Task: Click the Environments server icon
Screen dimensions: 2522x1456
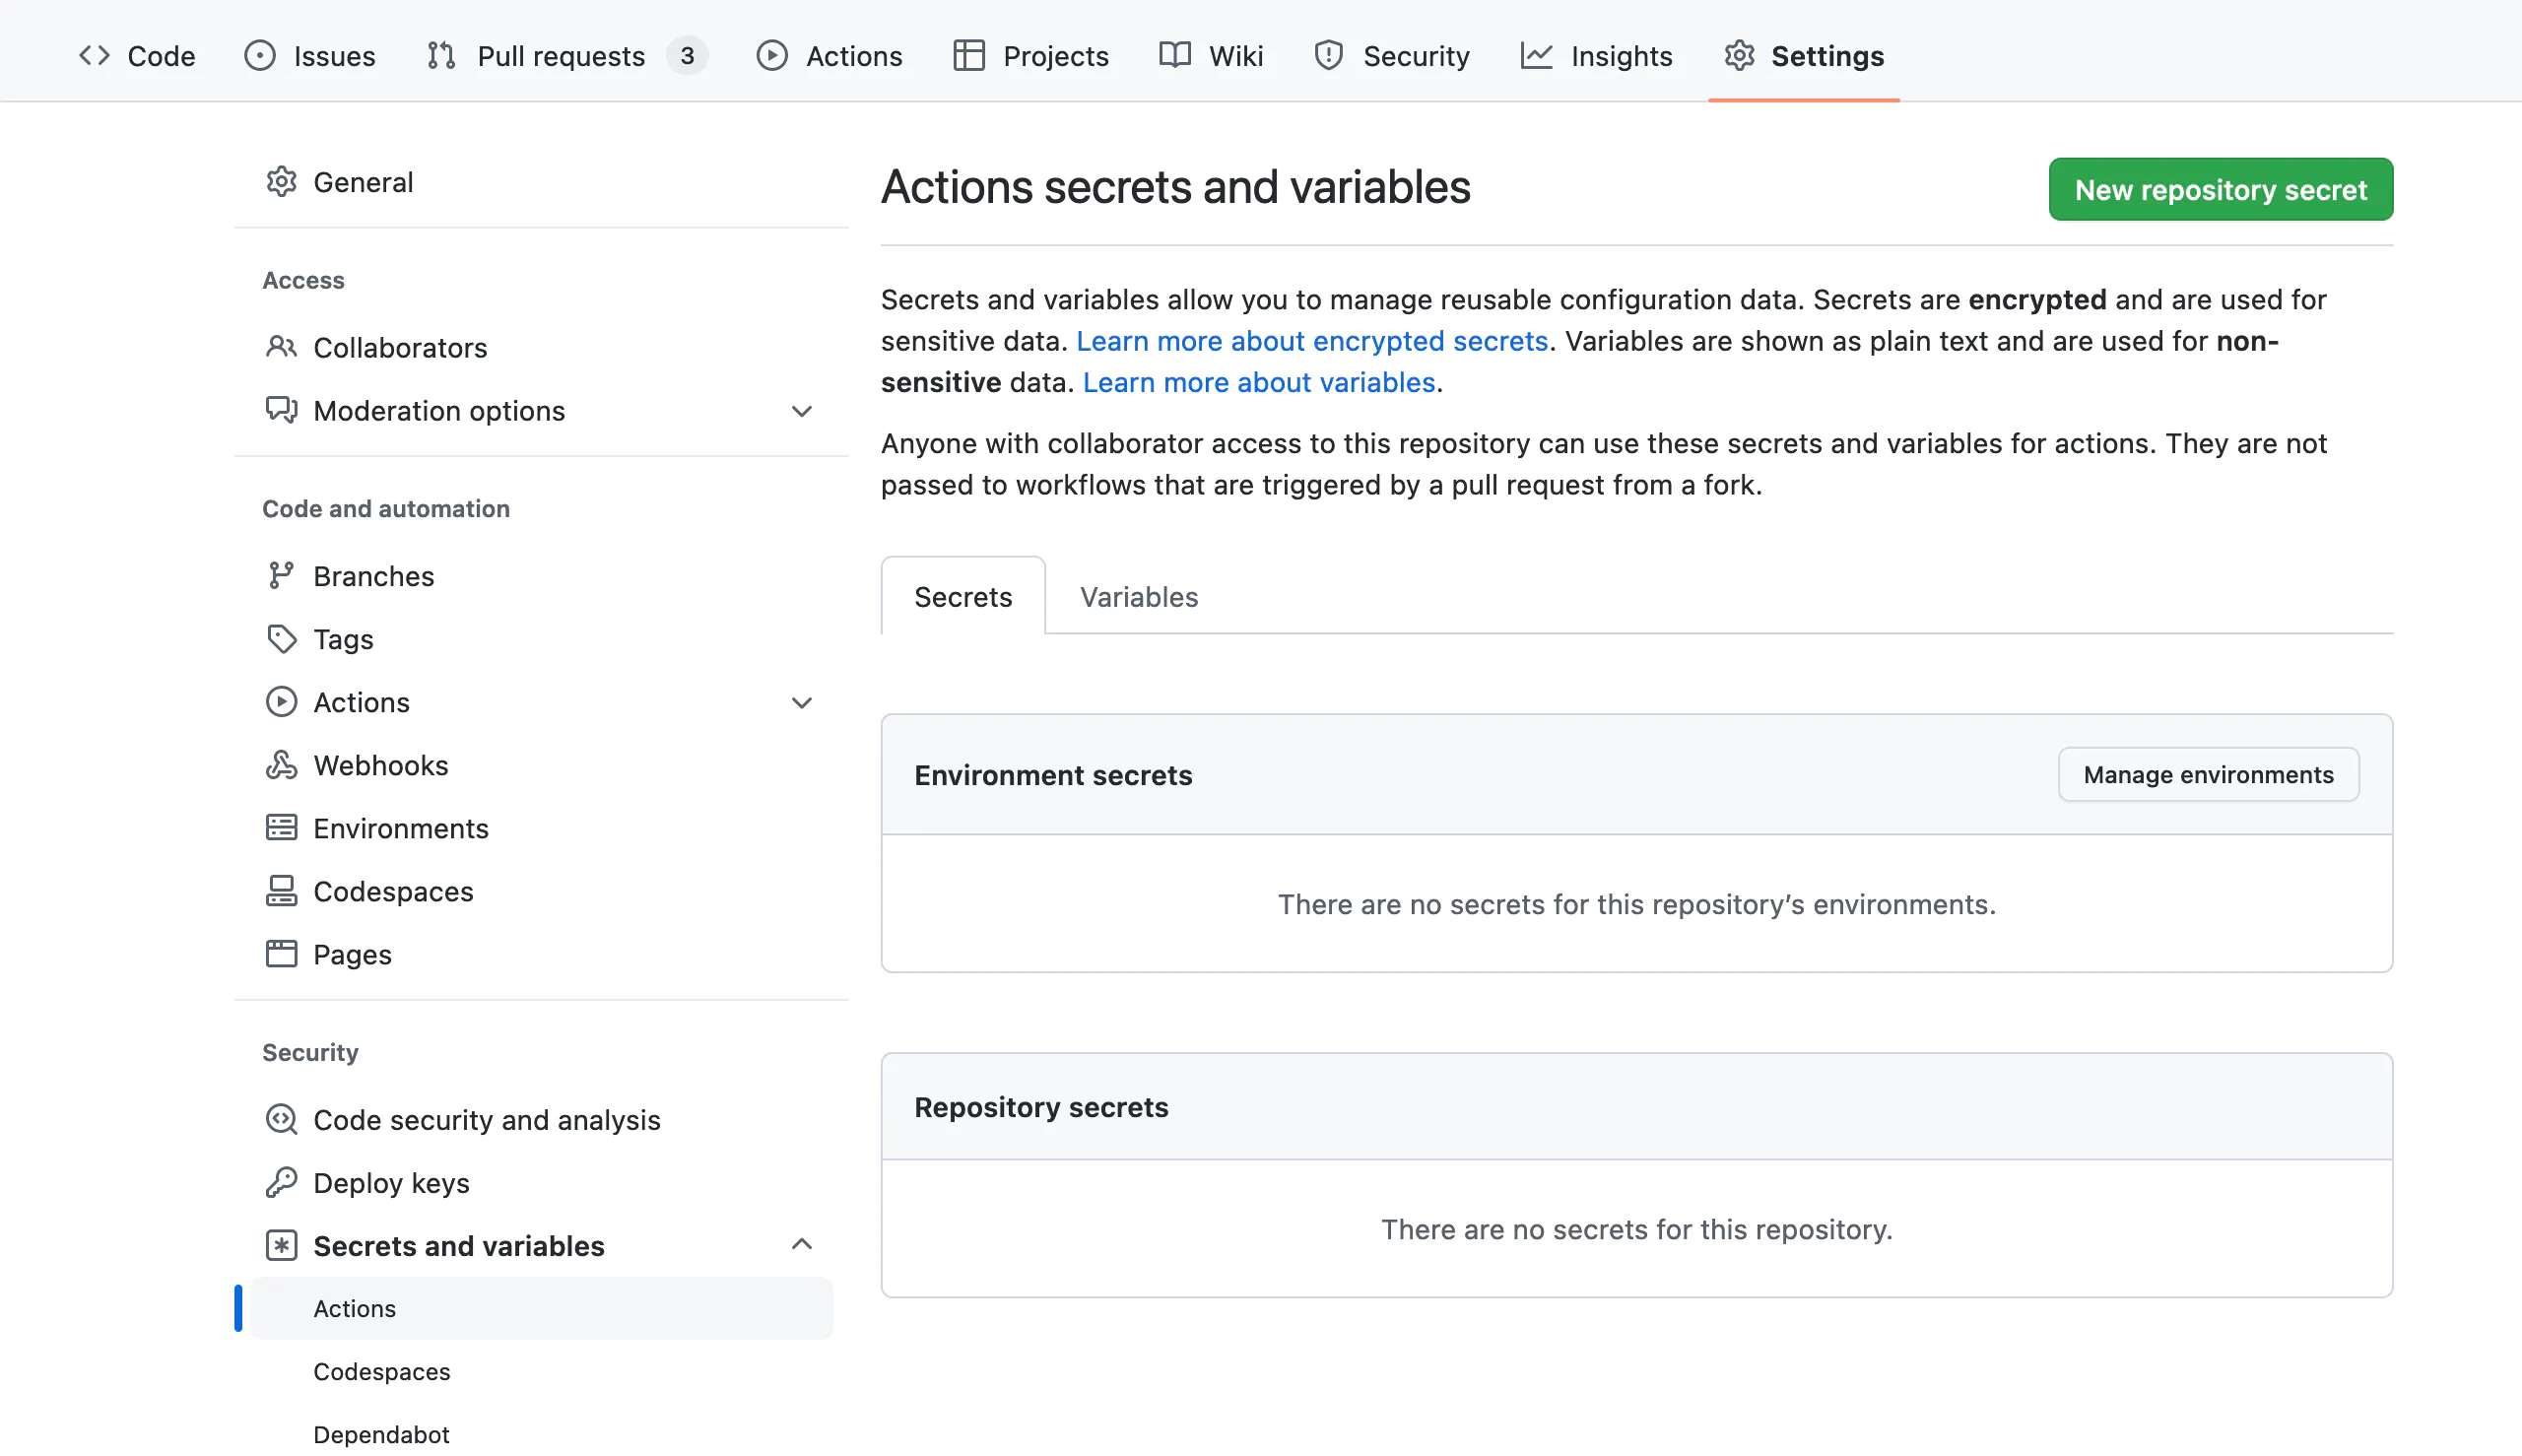Action: [282, 828]
